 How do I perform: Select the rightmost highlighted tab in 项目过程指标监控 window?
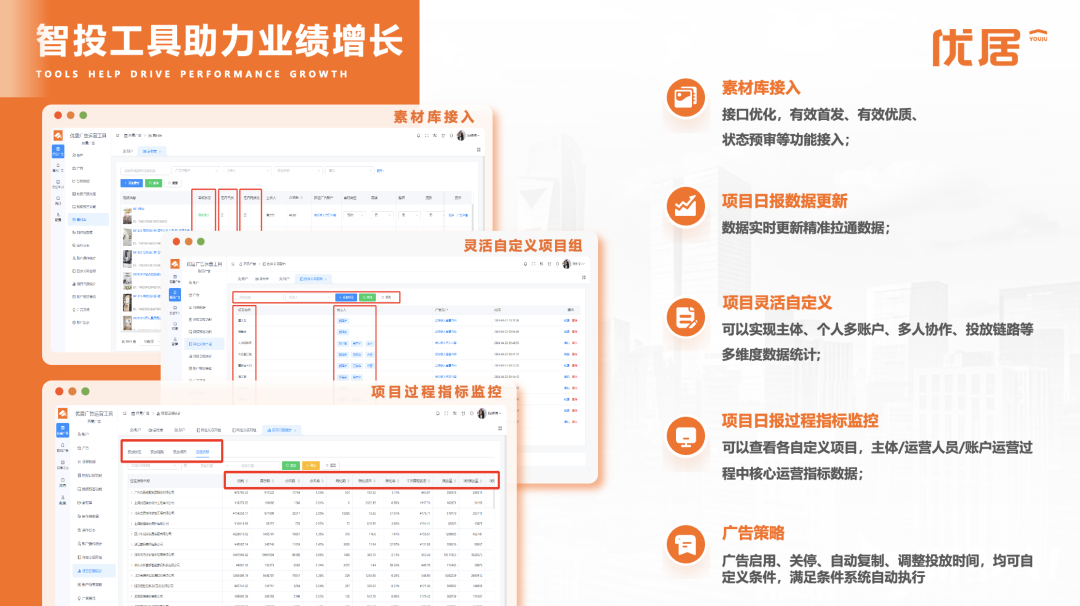point(282,430)
